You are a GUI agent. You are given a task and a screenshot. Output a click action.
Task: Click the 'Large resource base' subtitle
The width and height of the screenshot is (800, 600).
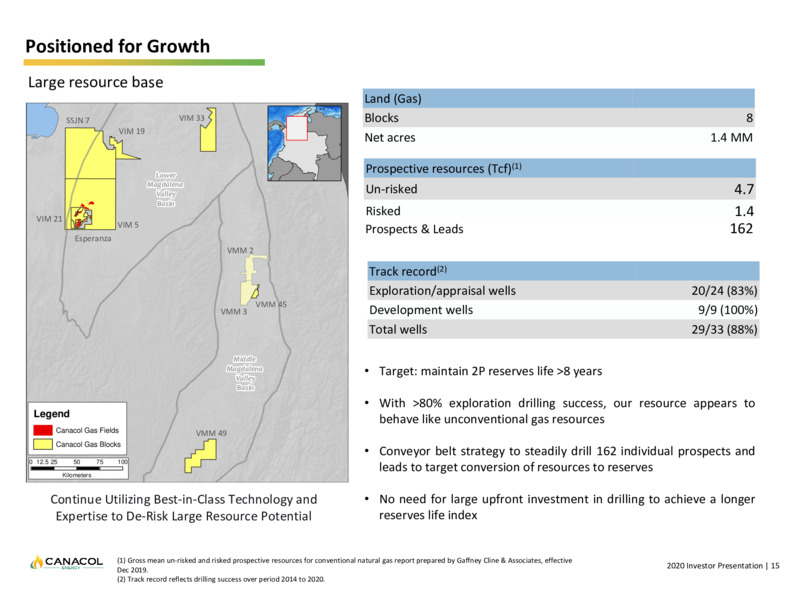95,82
